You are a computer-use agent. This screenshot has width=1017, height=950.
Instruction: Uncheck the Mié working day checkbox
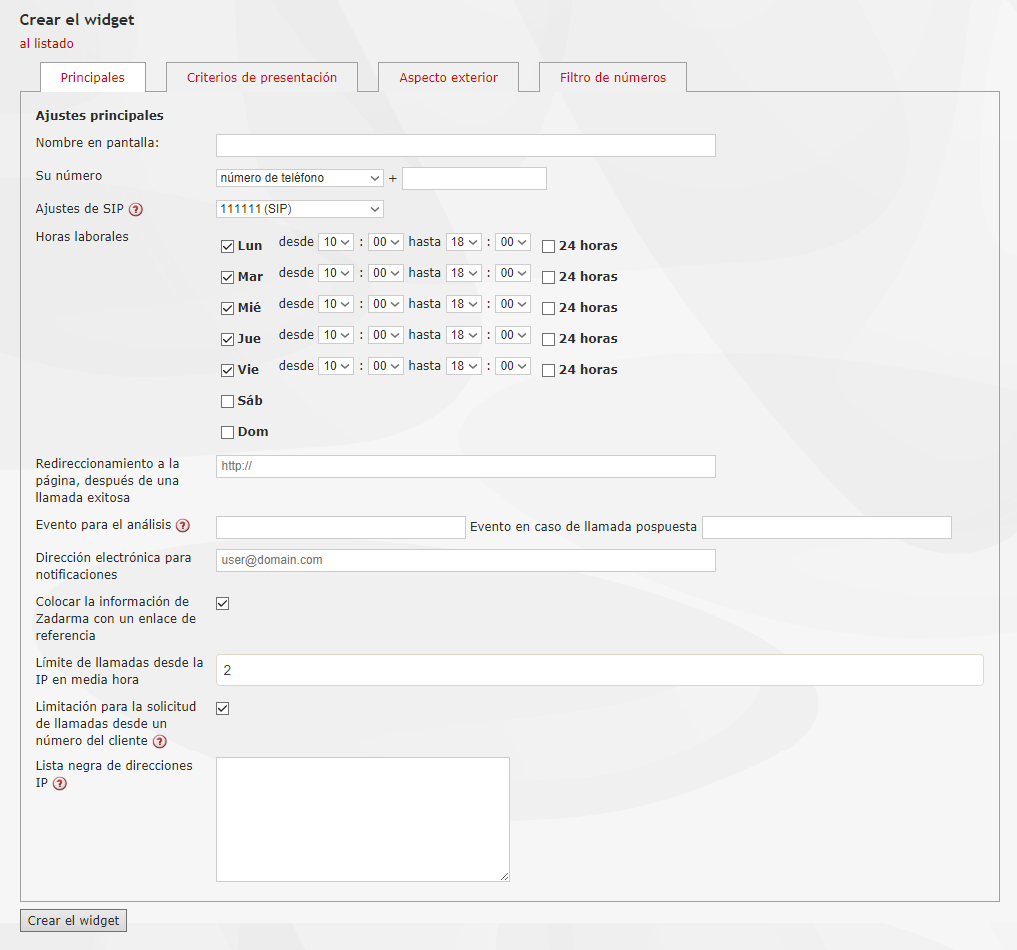[227, 309]
